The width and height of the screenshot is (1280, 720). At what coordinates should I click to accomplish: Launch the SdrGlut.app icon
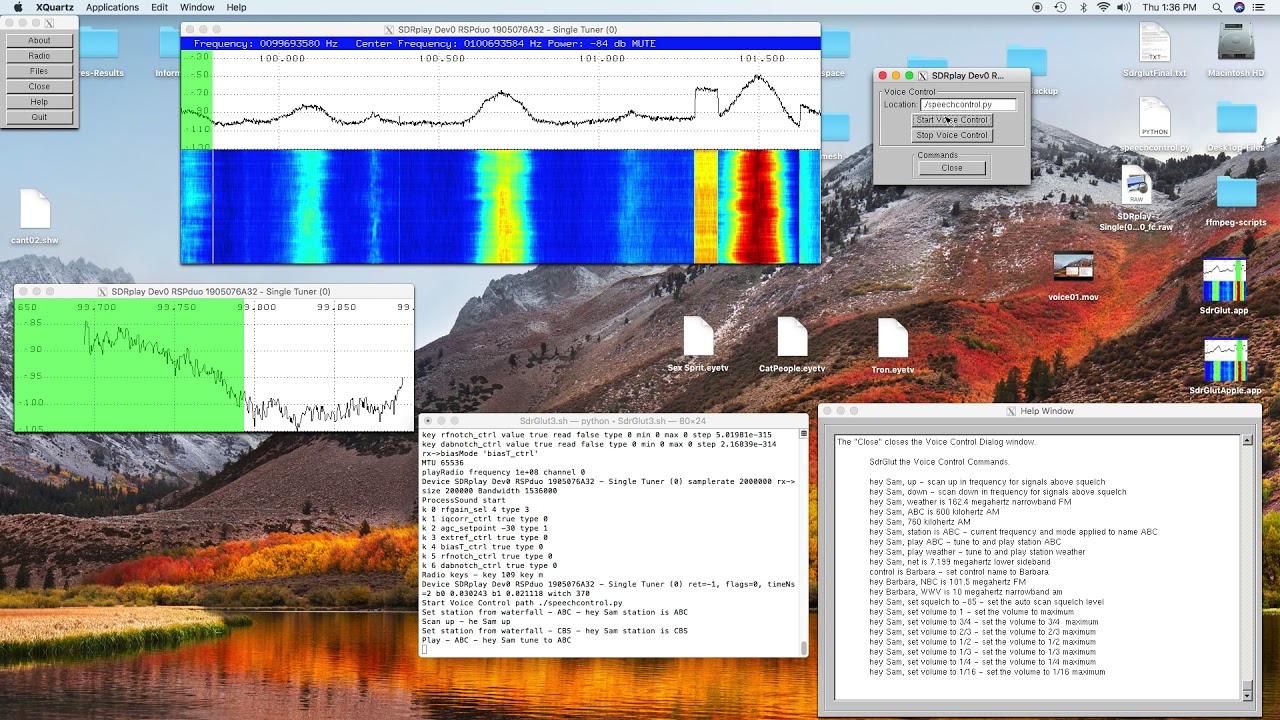tap(1224, 281)
